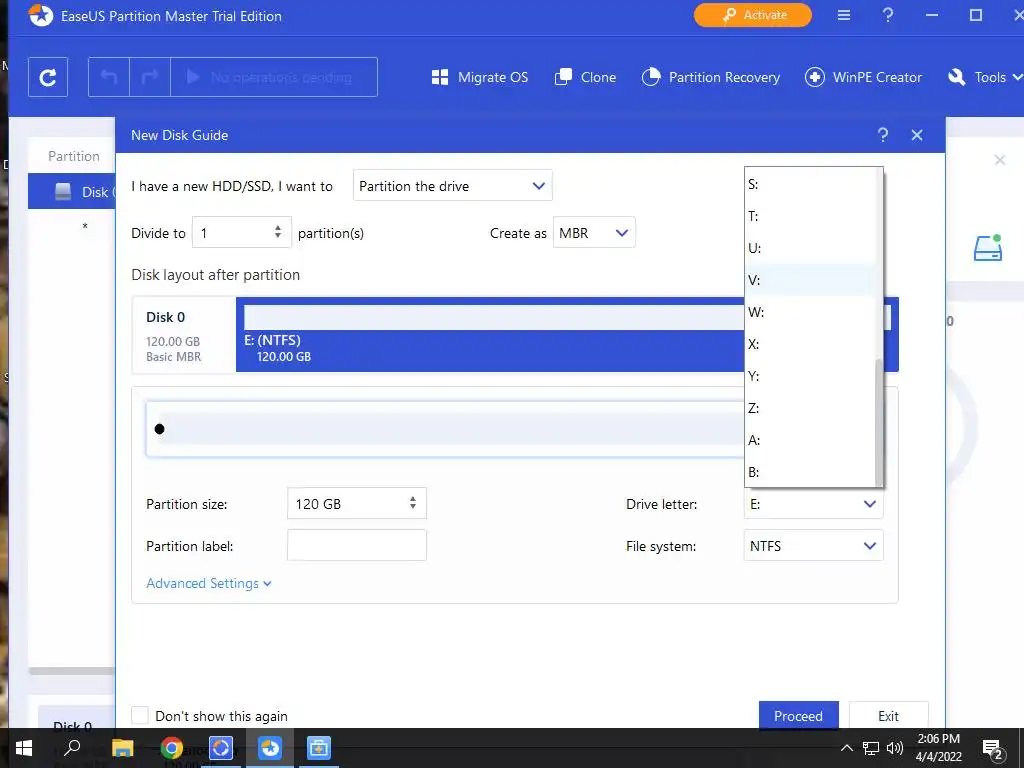Close the New Disk Guide dialog
Image resolution: width=1024 pixels, height=768 pixels.
pyautogui.click(x=917, y=135)
